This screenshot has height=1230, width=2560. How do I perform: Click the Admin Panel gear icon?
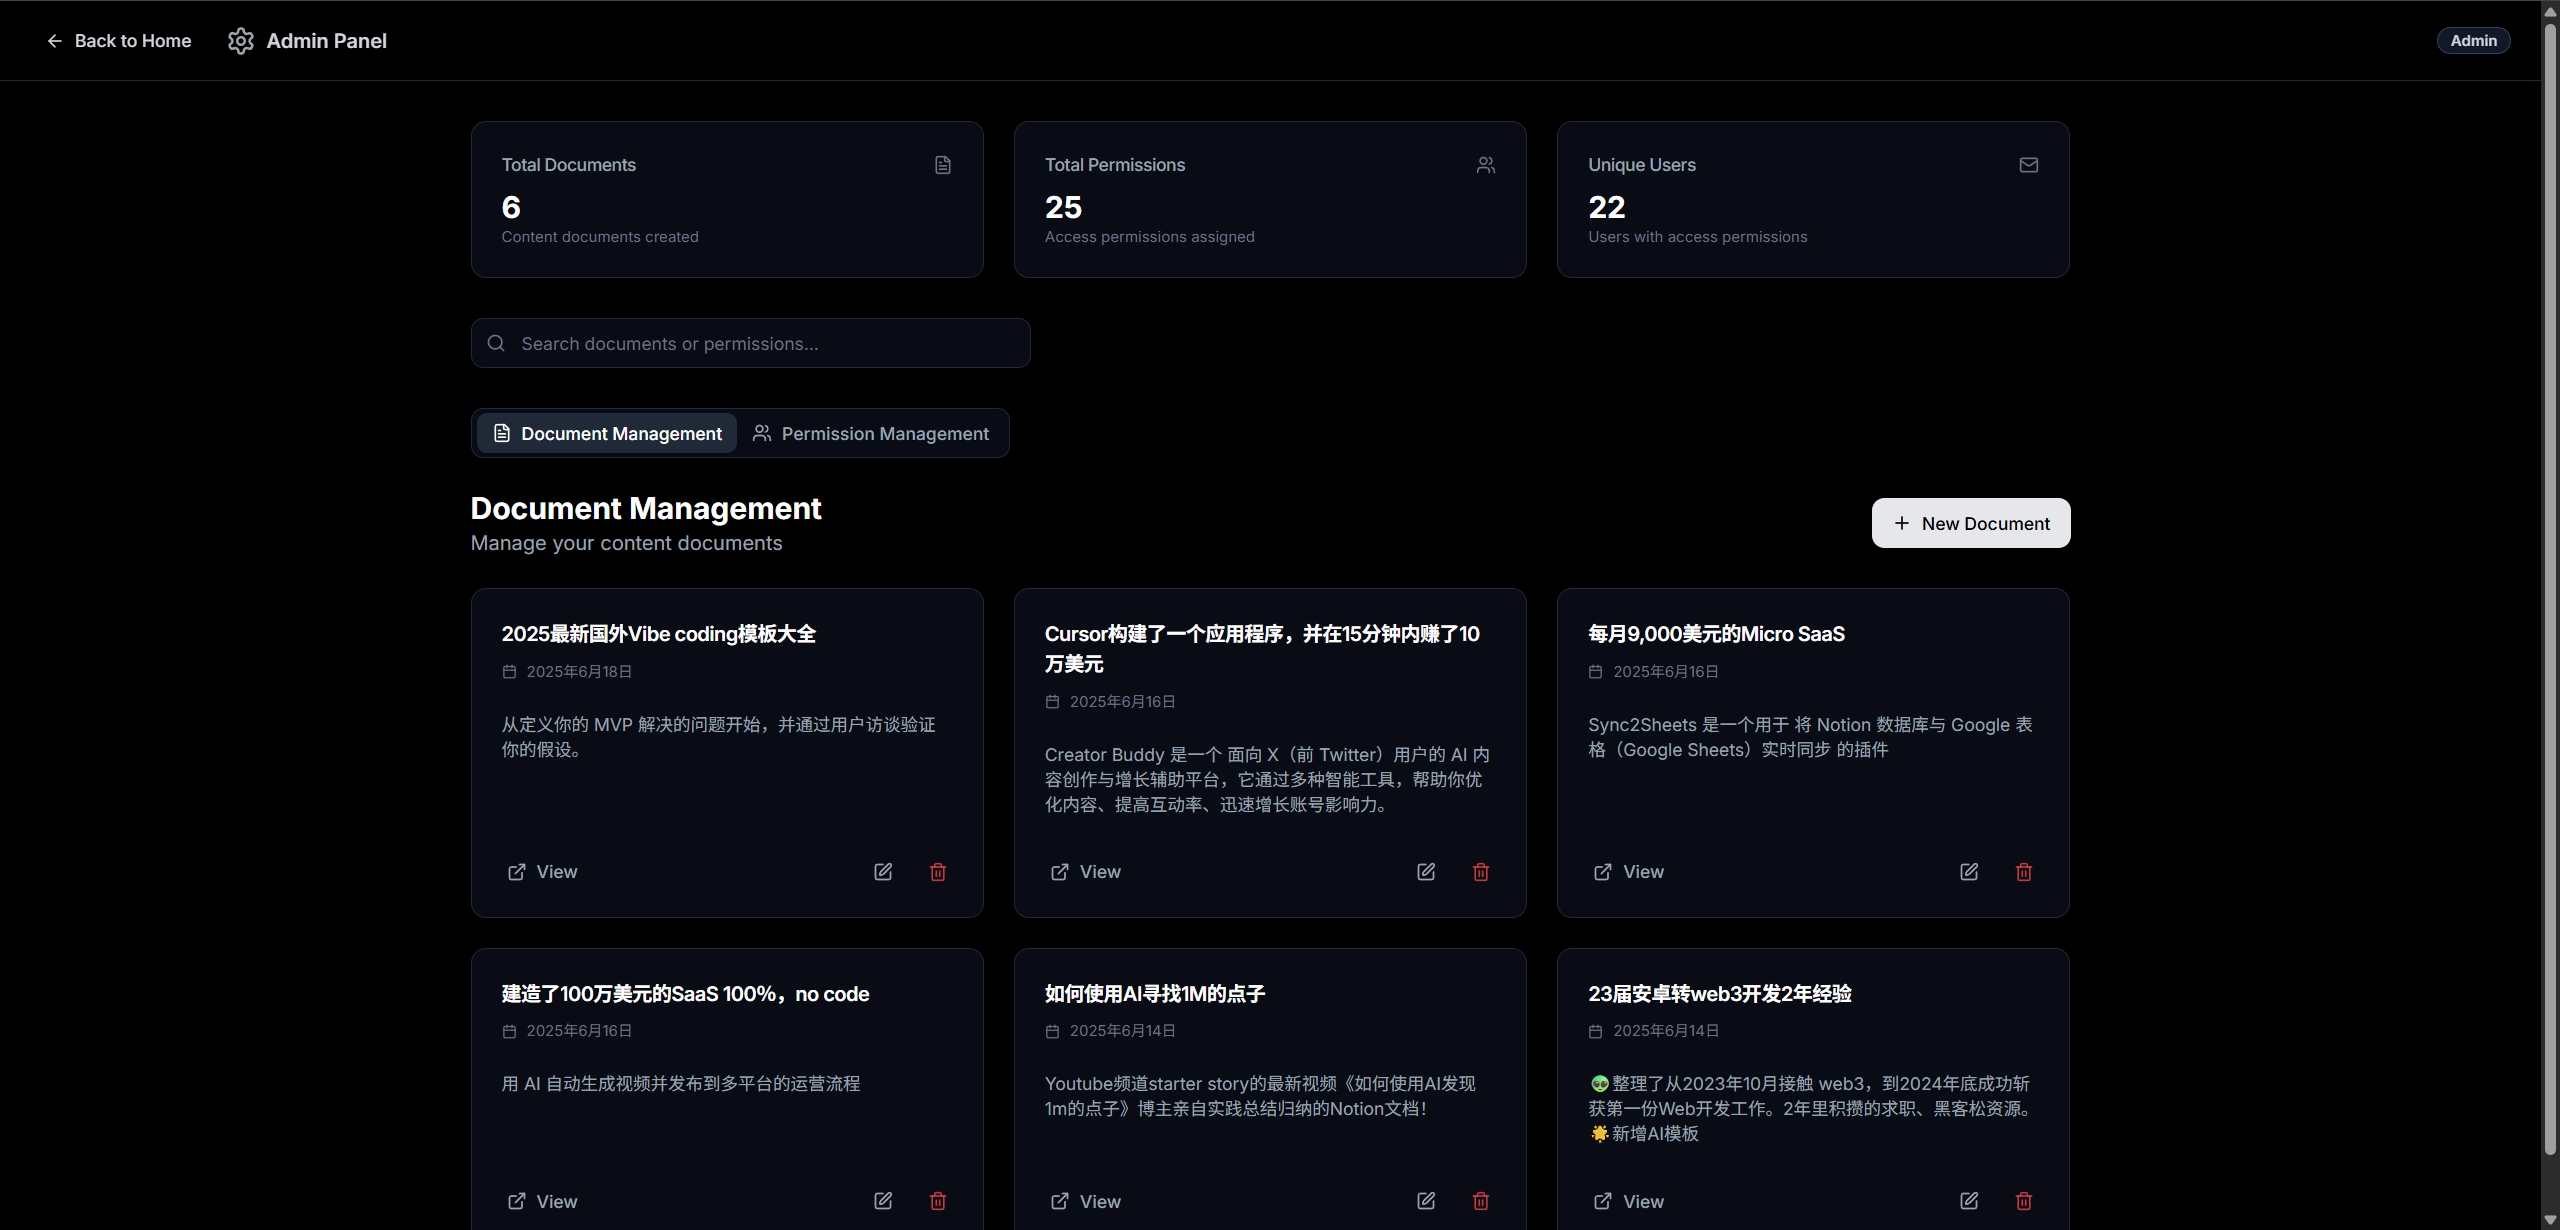point(240,41)
